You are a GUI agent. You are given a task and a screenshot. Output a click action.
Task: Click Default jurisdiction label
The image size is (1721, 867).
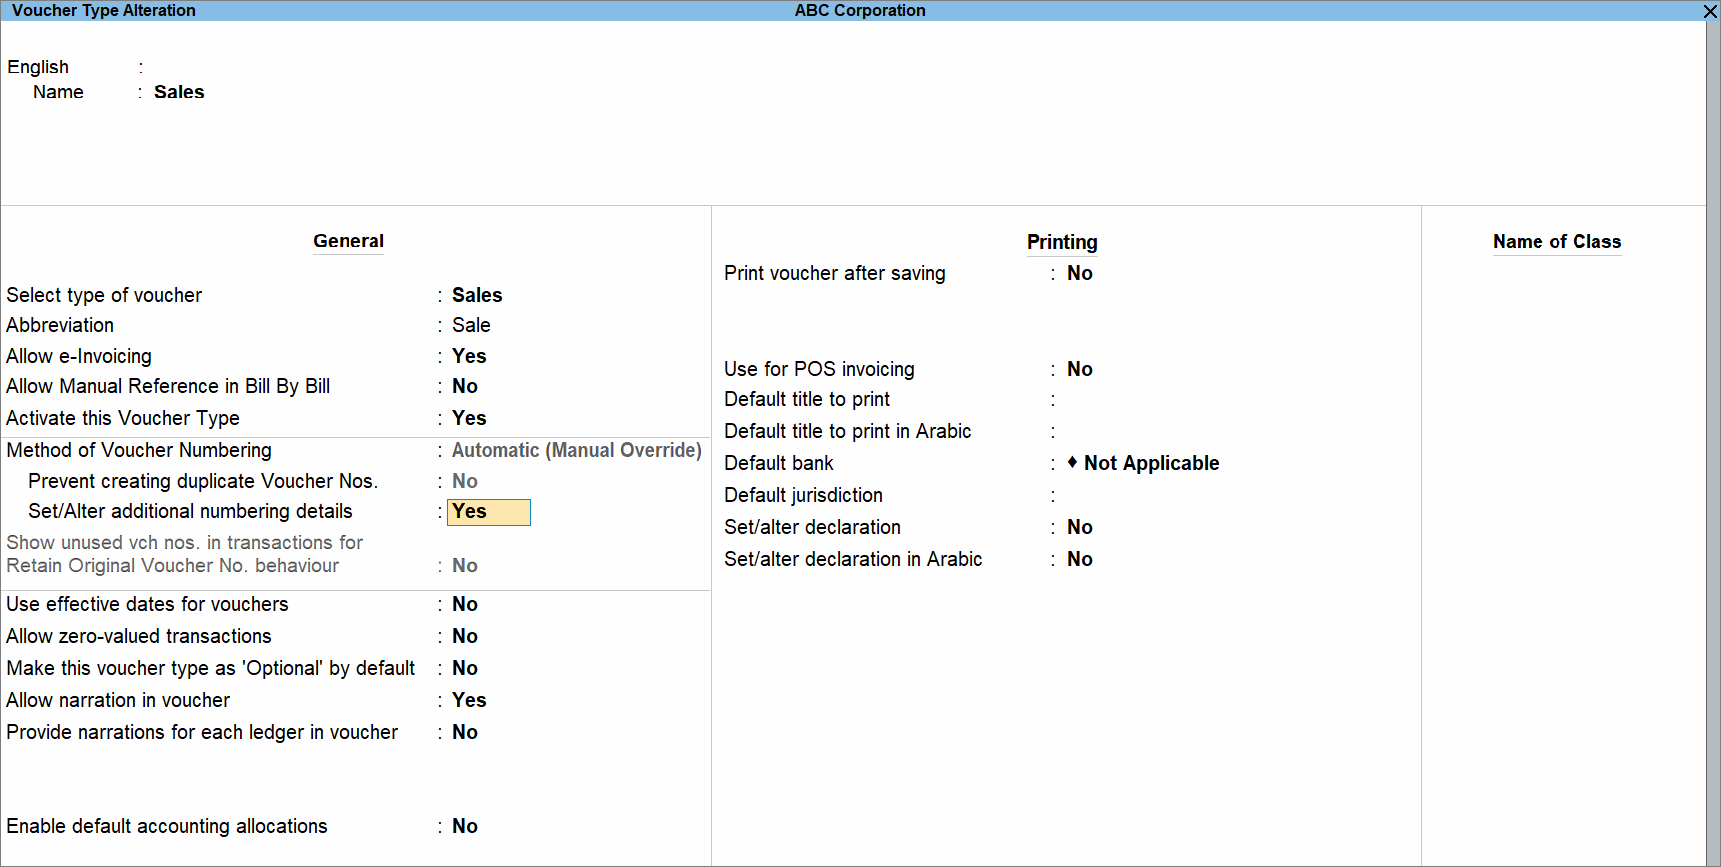pos(804,495)
